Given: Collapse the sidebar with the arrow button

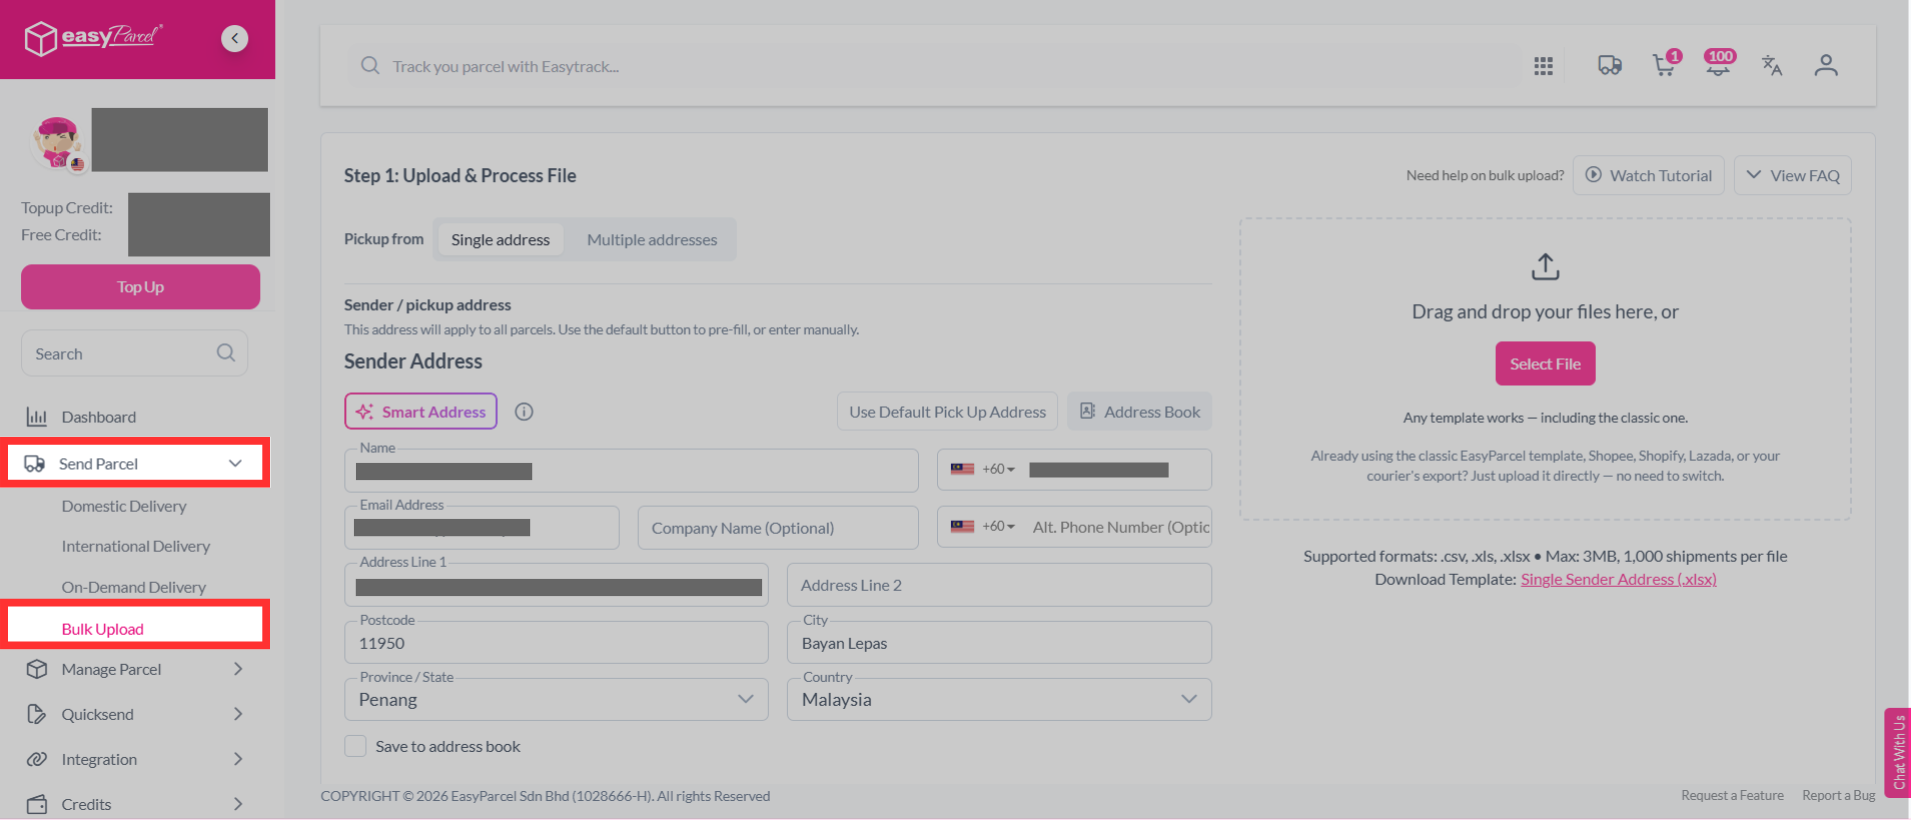Looking at the screenshot, I should [x=235, y=38].
